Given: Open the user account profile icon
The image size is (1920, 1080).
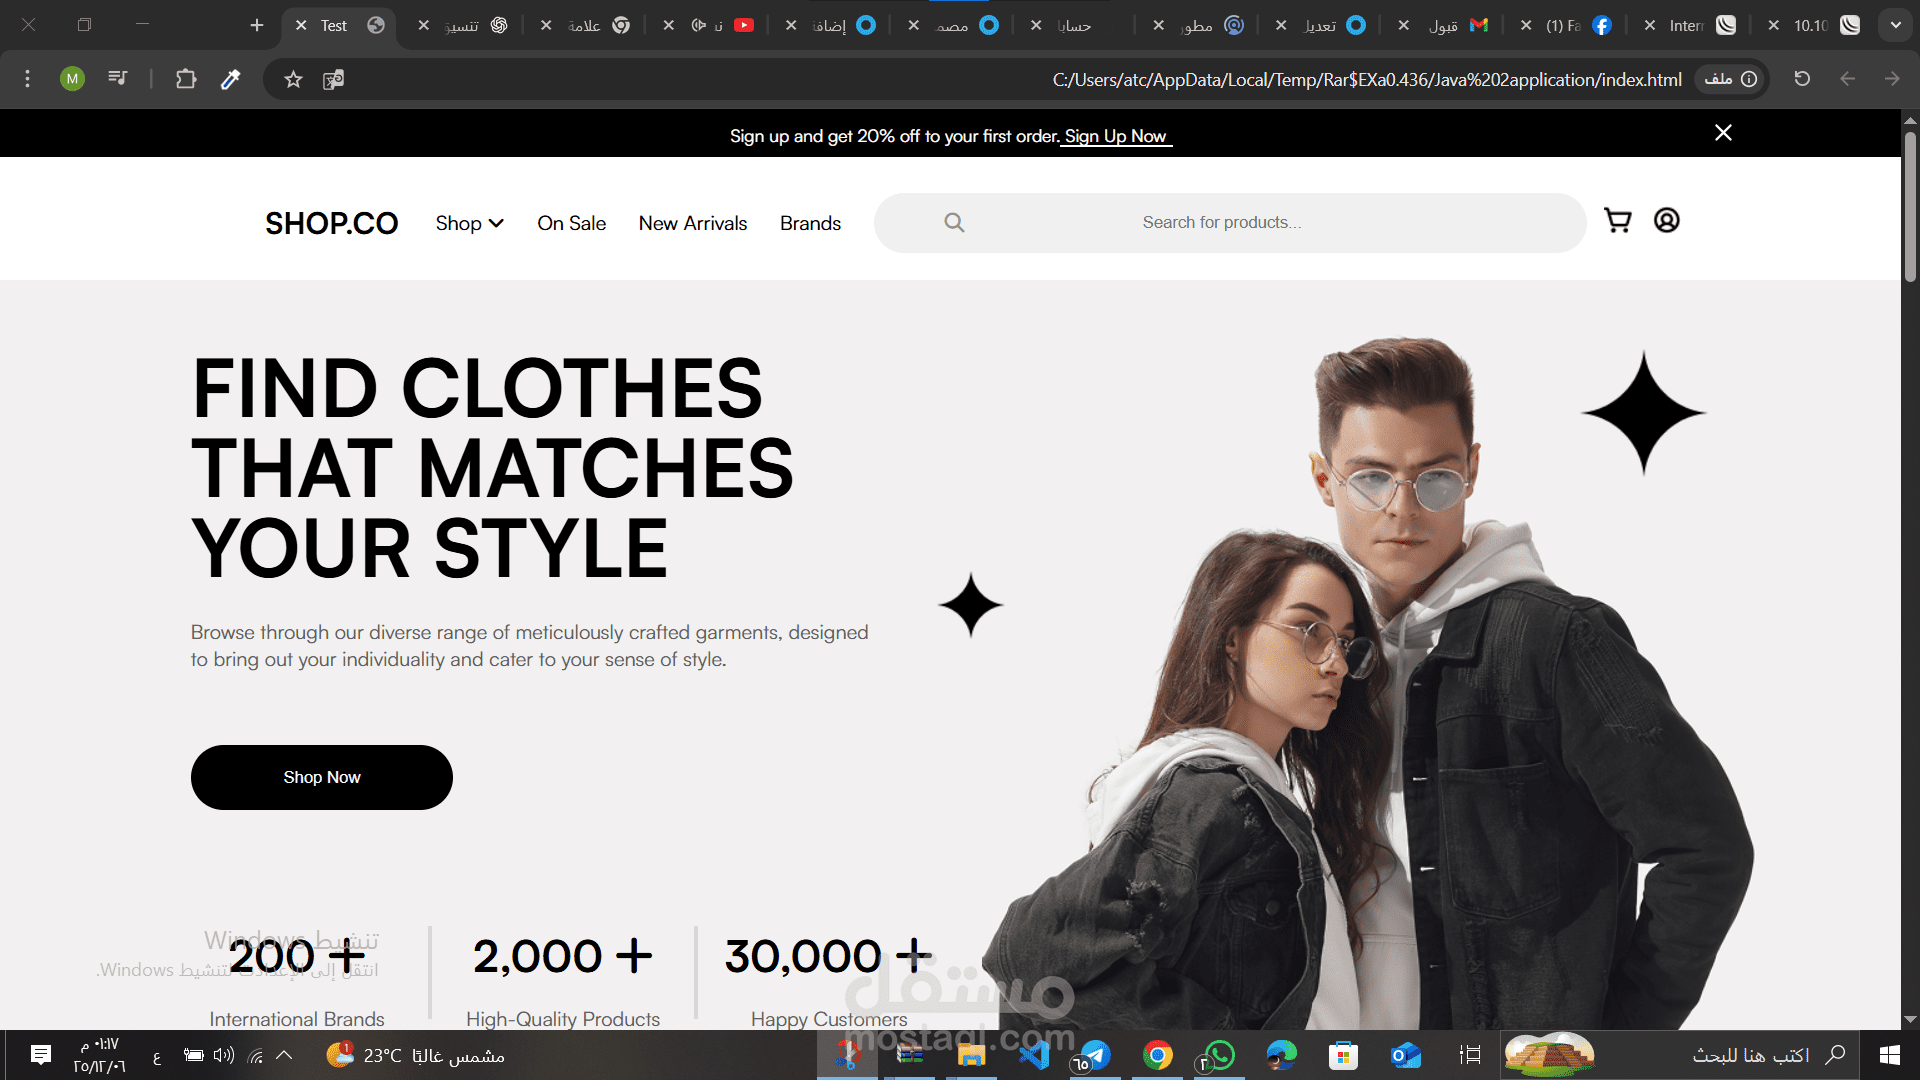Looking at the screenshot, I should coord(1666,220).
